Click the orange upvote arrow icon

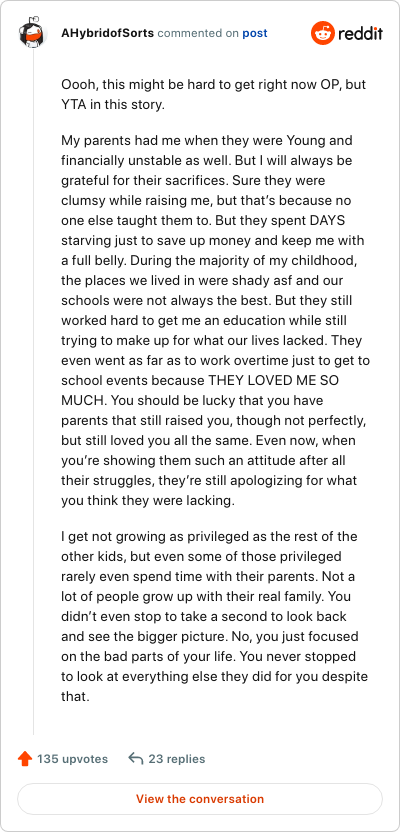(25, 759)
